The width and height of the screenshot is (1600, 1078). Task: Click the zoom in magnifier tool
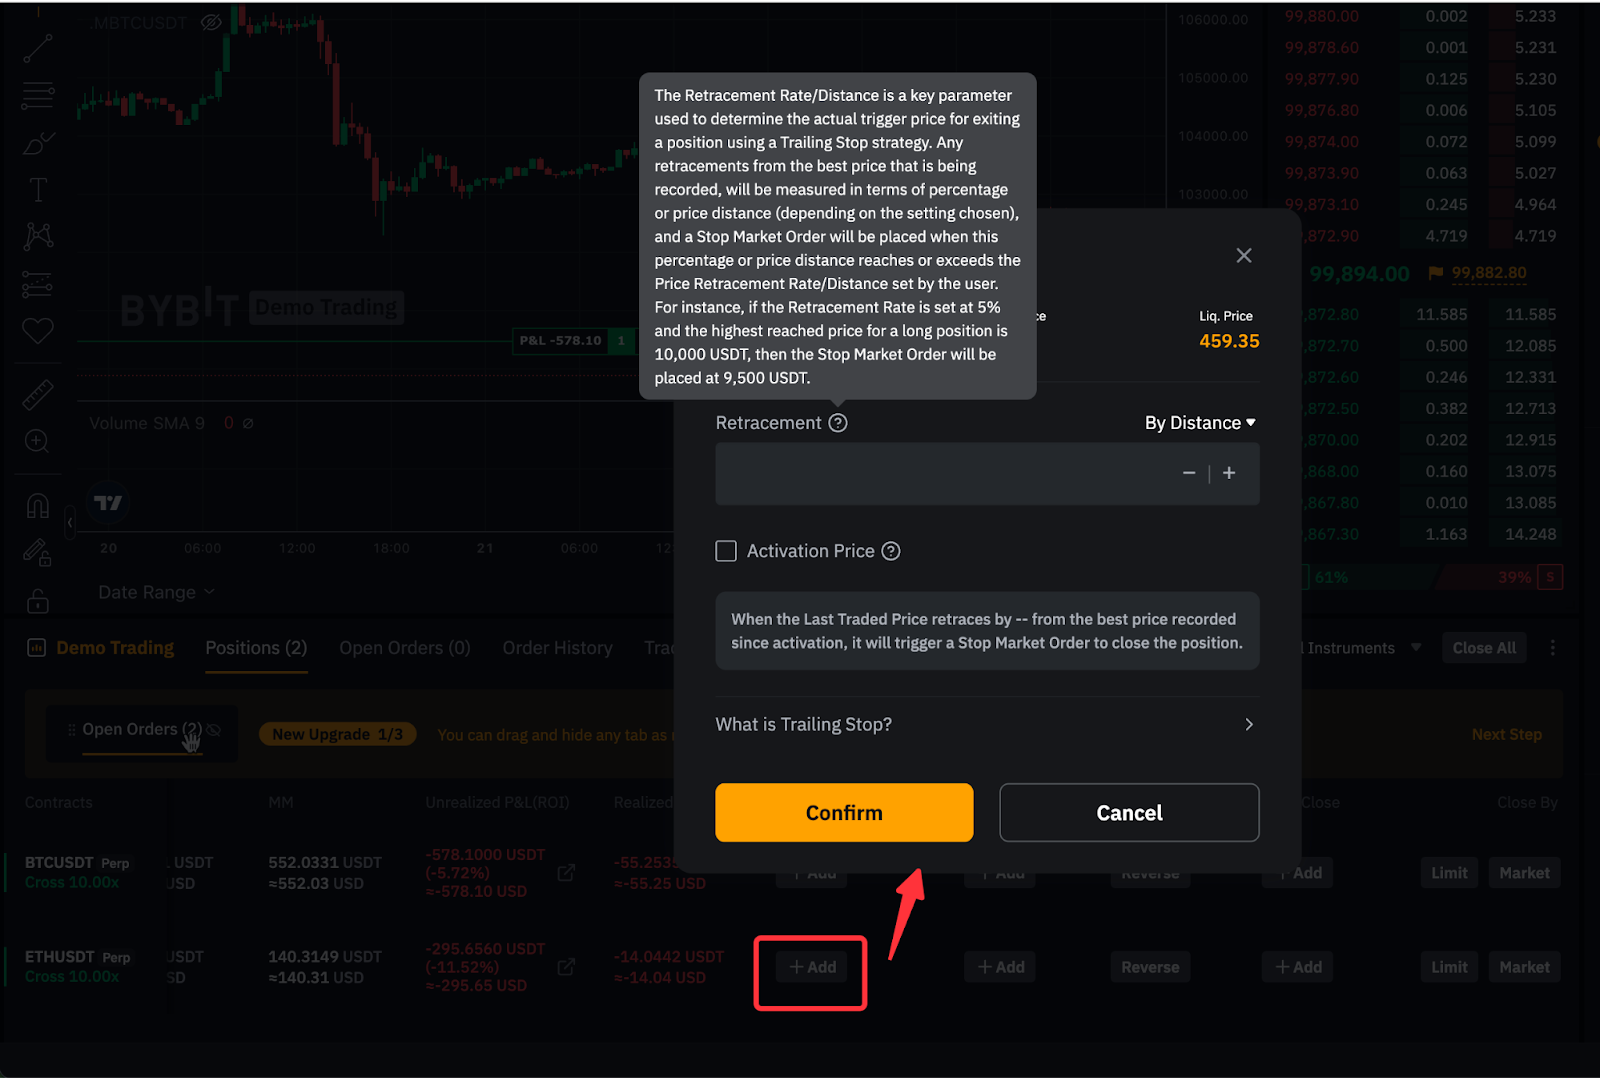(x=38, y=441)
